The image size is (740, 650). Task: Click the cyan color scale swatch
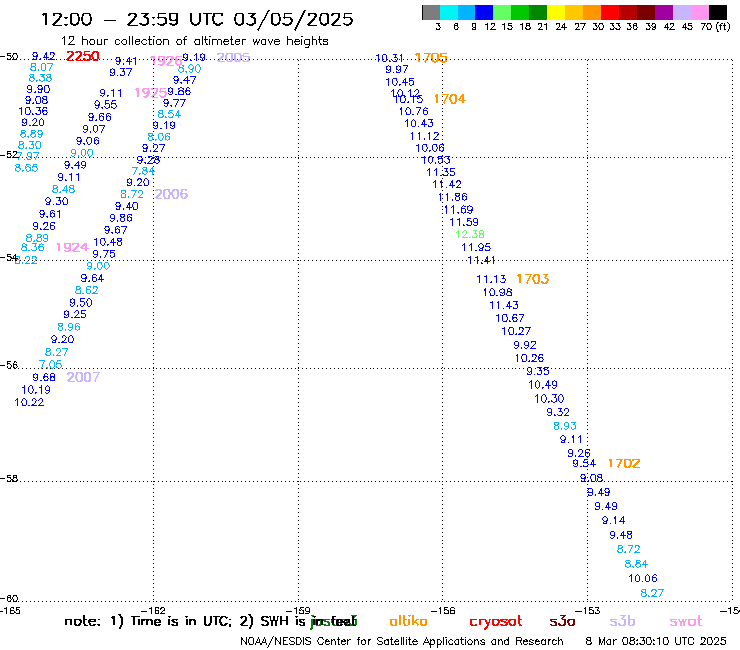(449, 12)
